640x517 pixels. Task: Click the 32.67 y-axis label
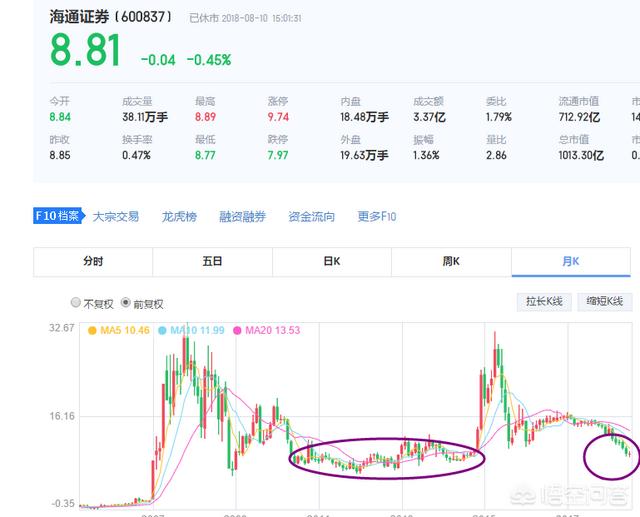(62, 328)
